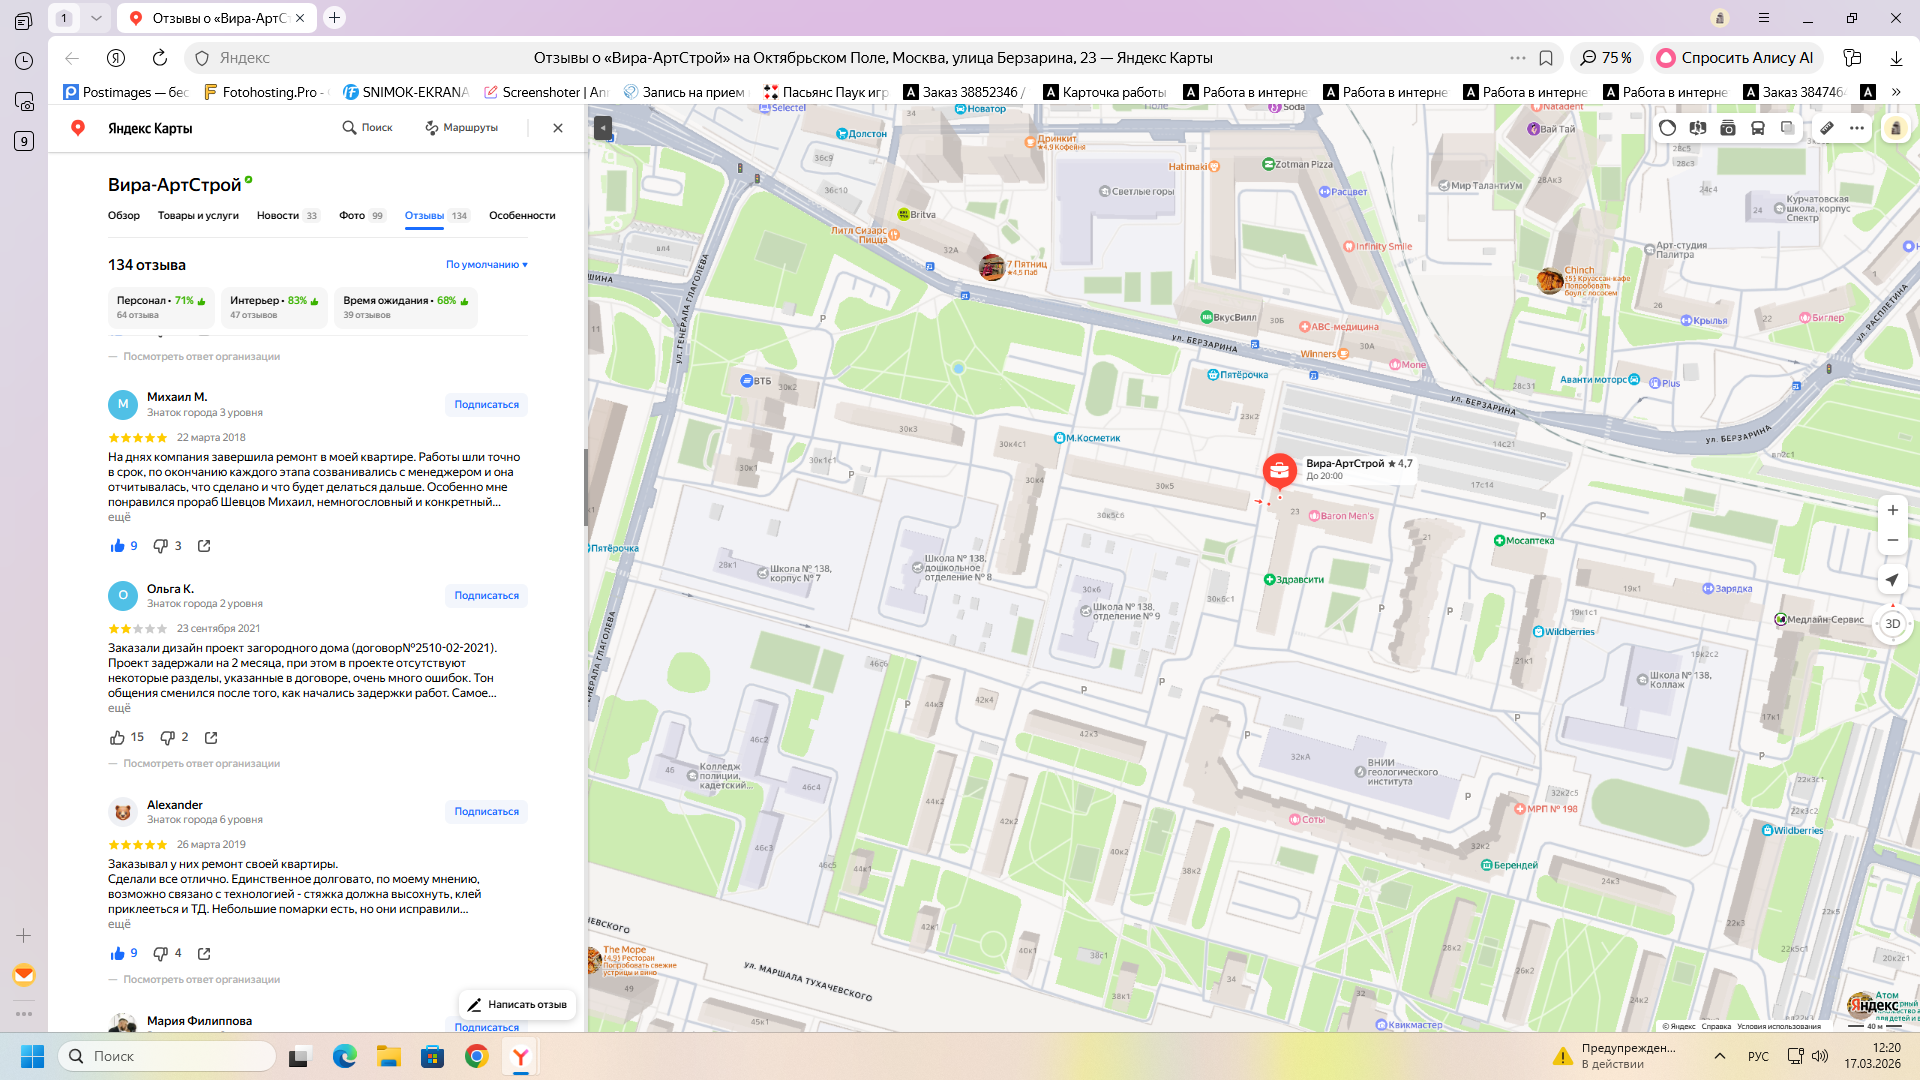Select the ruler distance tool

[x=1826, y=128]
